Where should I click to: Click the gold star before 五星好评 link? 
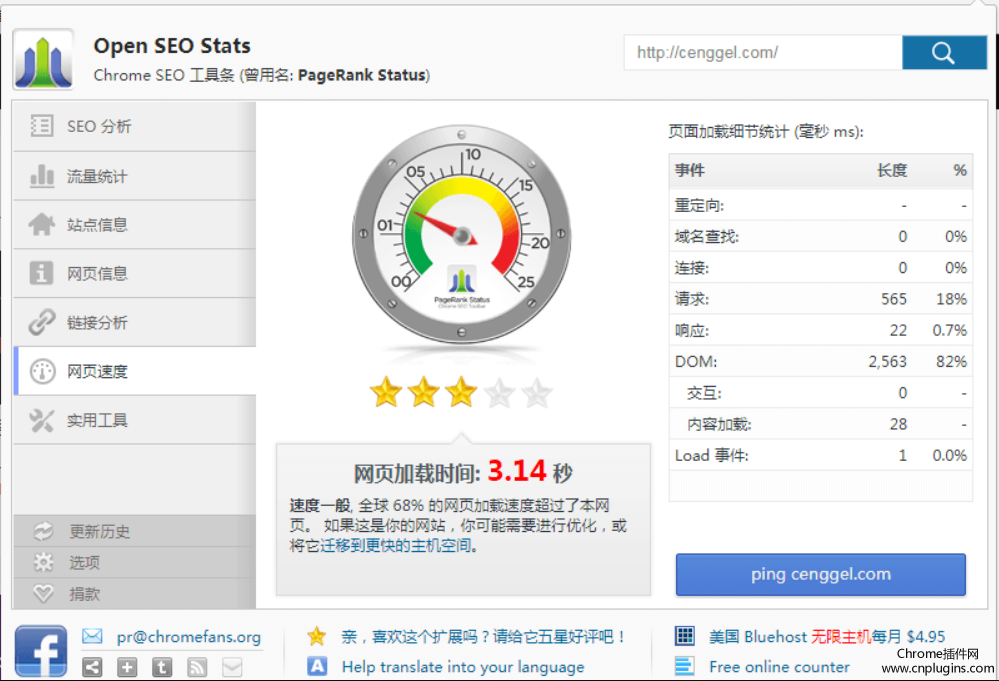click(x=317, y=636)
